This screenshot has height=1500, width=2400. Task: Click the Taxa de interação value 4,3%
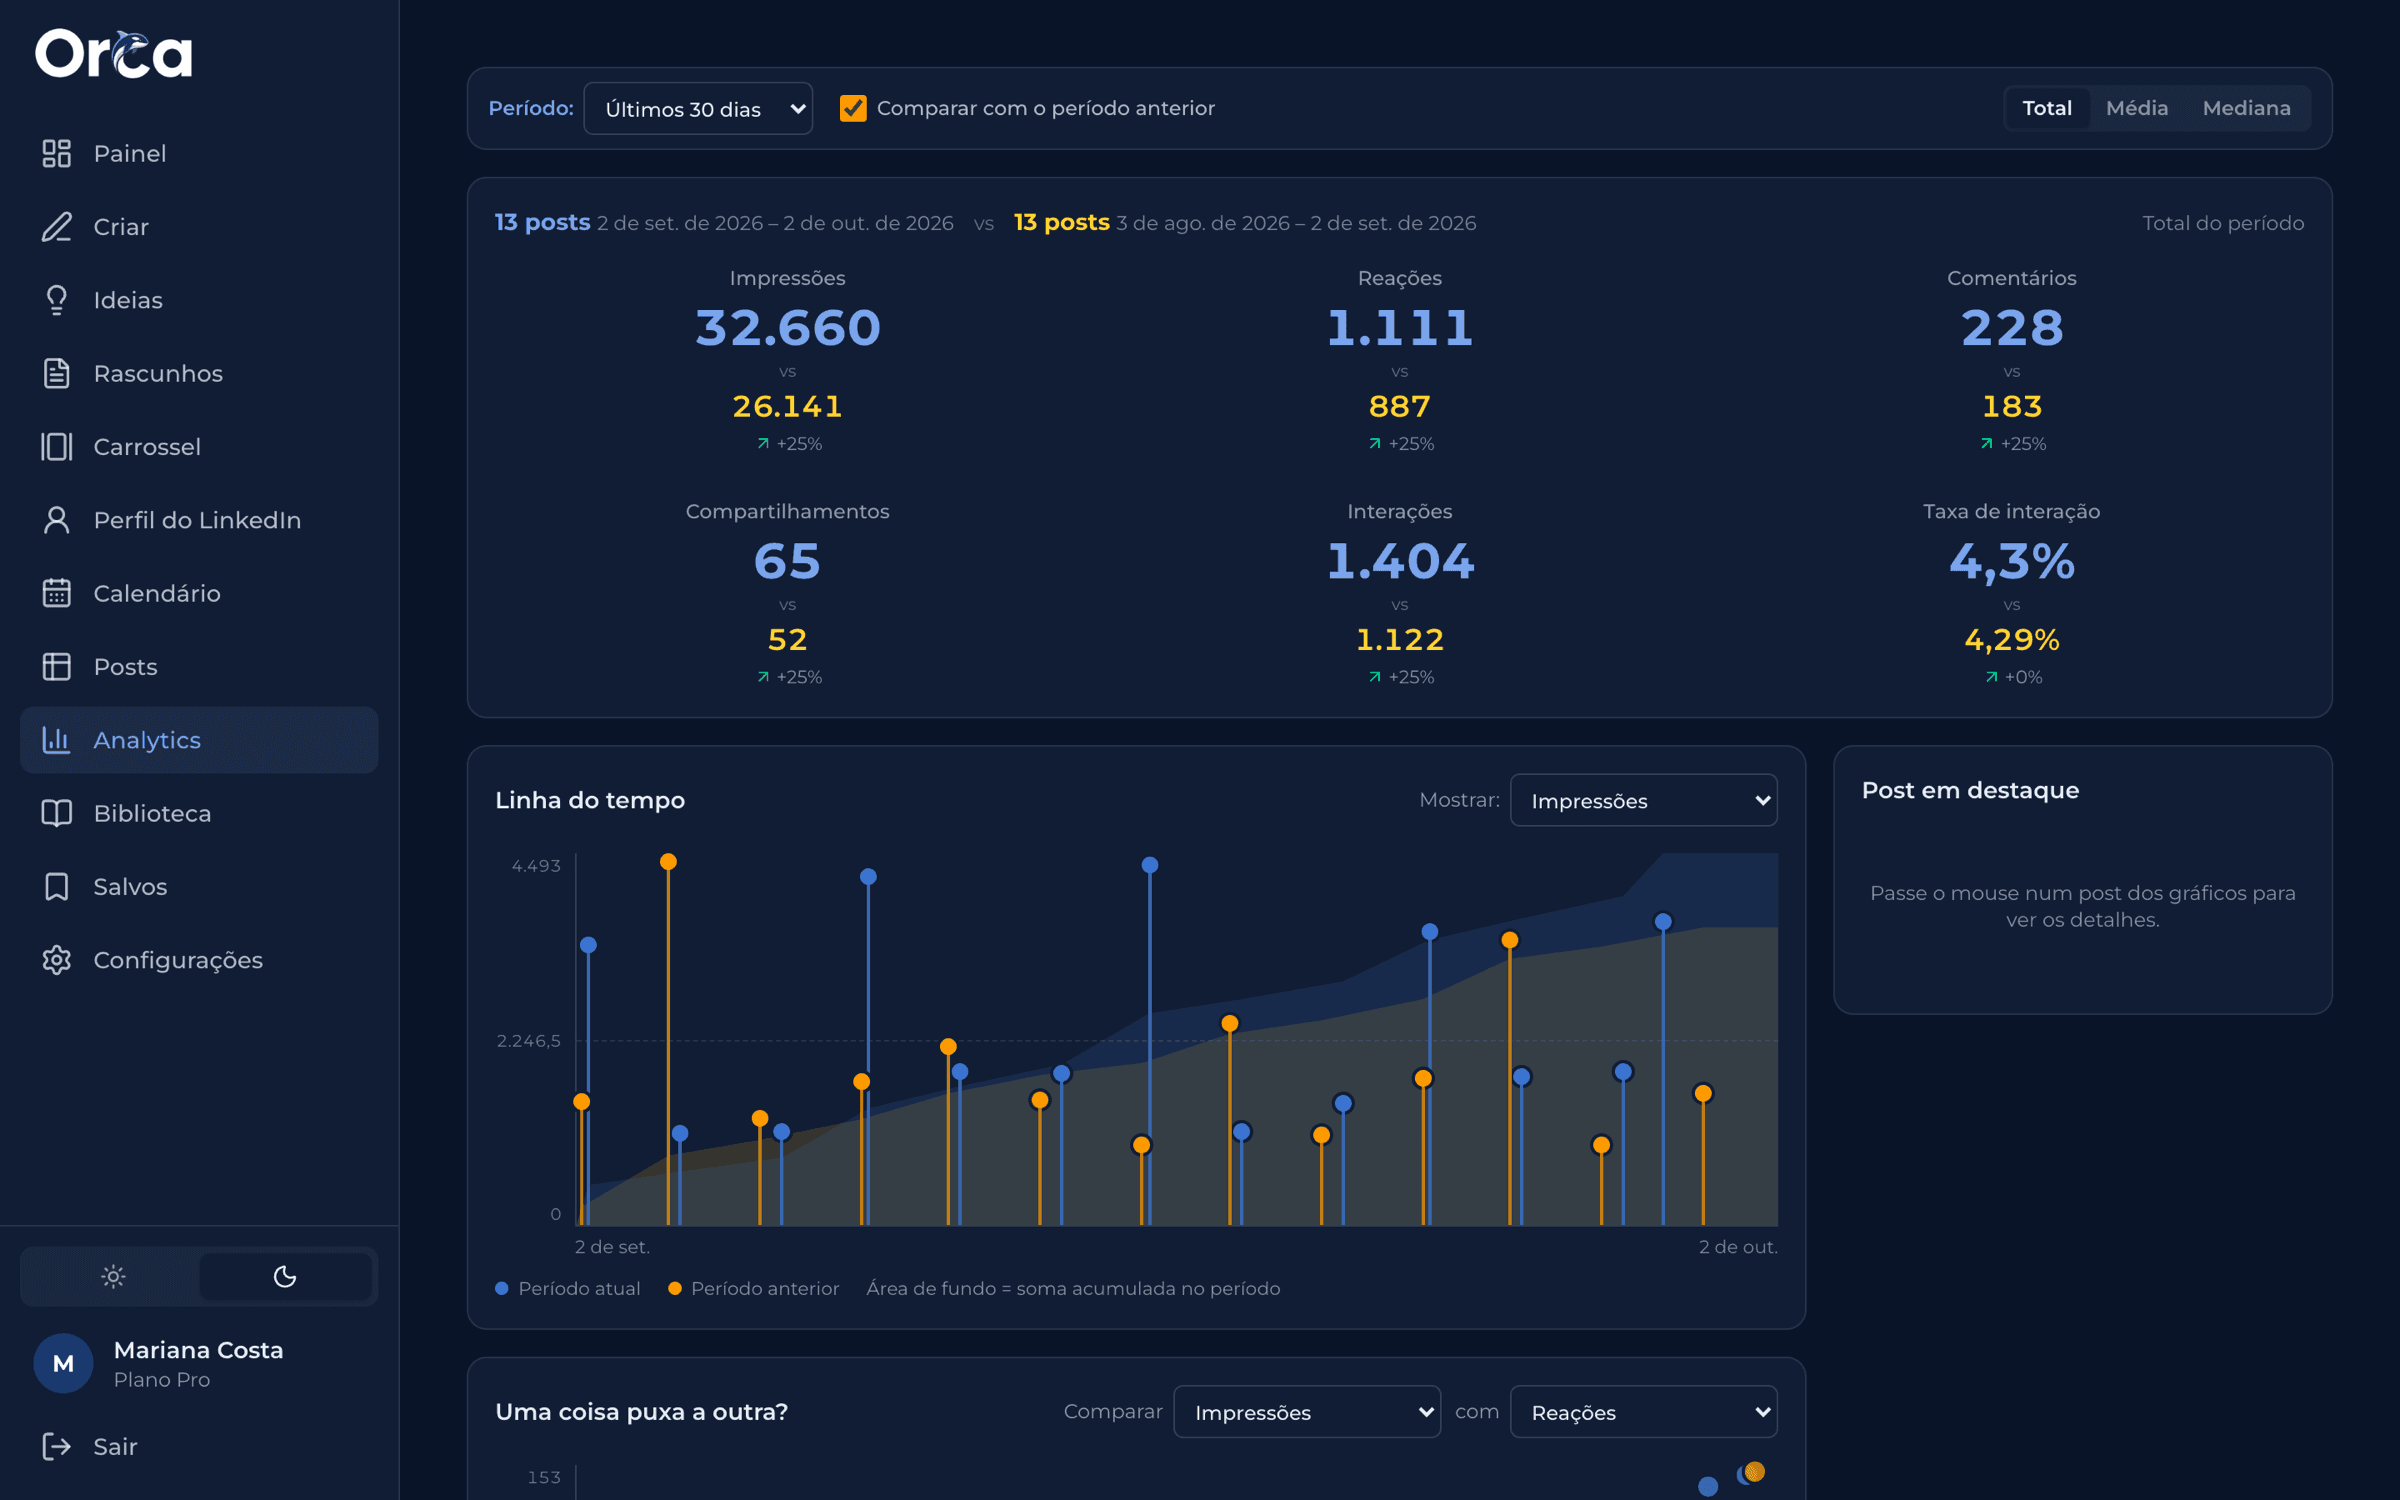(x=2011, y=561)
